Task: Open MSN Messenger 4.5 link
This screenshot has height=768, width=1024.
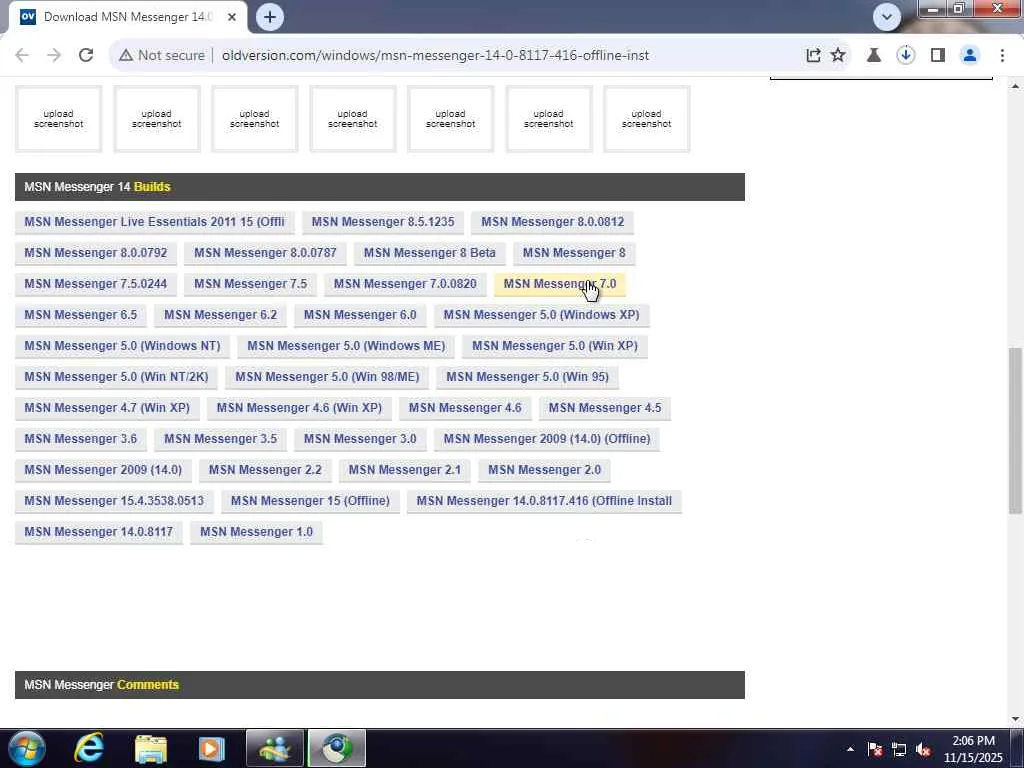Action: pos(605,408)
